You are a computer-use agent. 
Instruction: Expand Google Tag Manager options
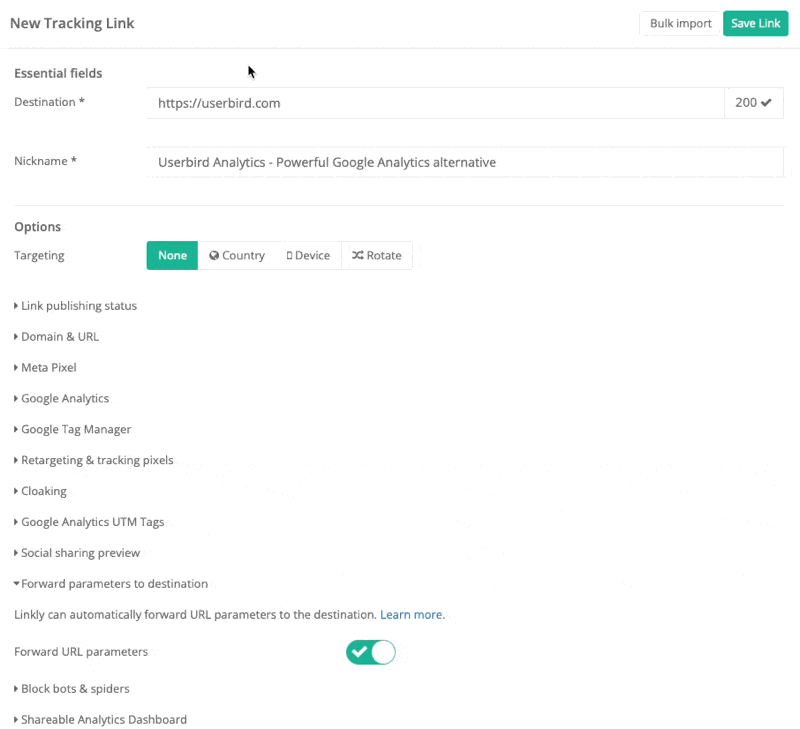[75, 430]
